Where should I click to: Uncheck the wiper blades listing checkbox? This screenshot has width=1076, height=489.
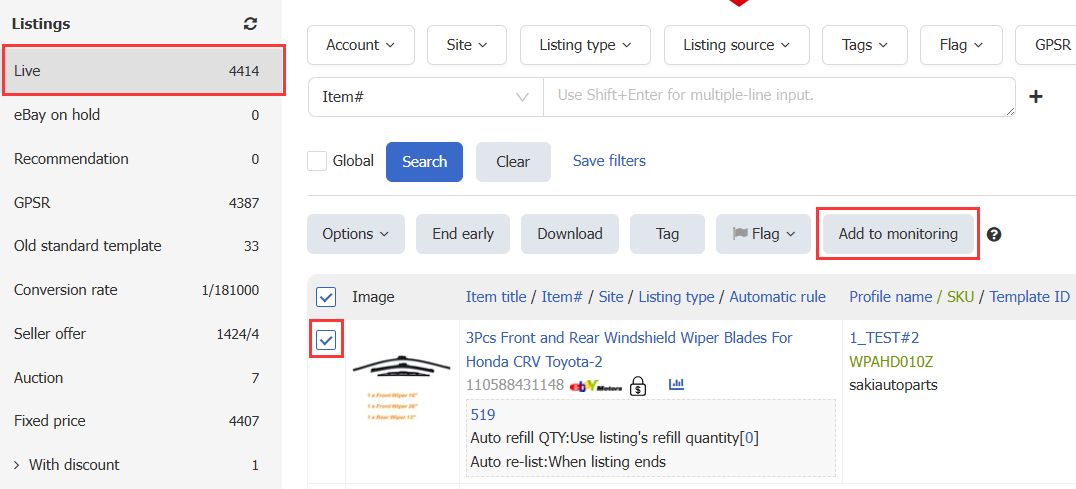click(326, 341)
